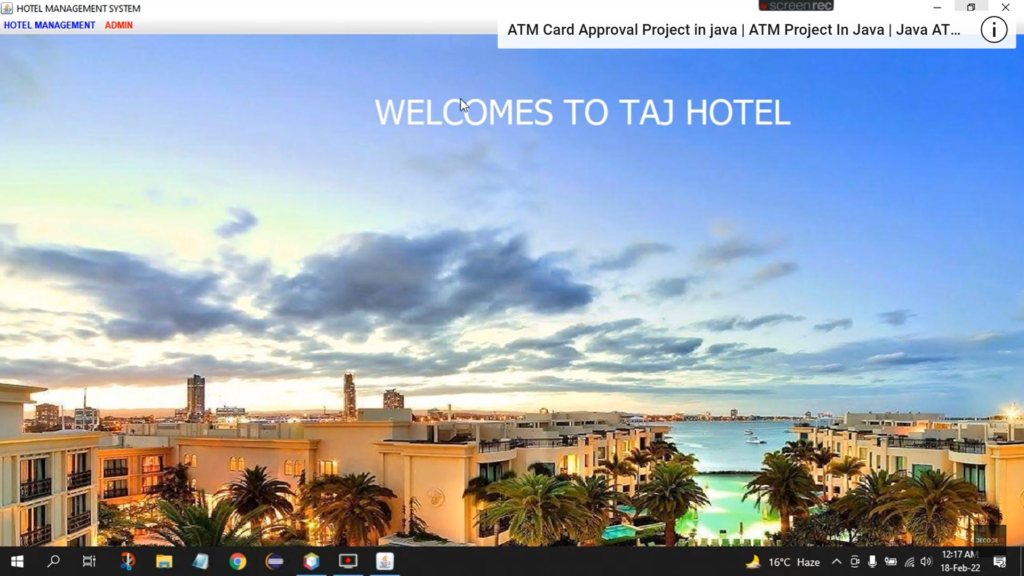Open the HOTEL MANAGEMENT menu

coord(50,25)
